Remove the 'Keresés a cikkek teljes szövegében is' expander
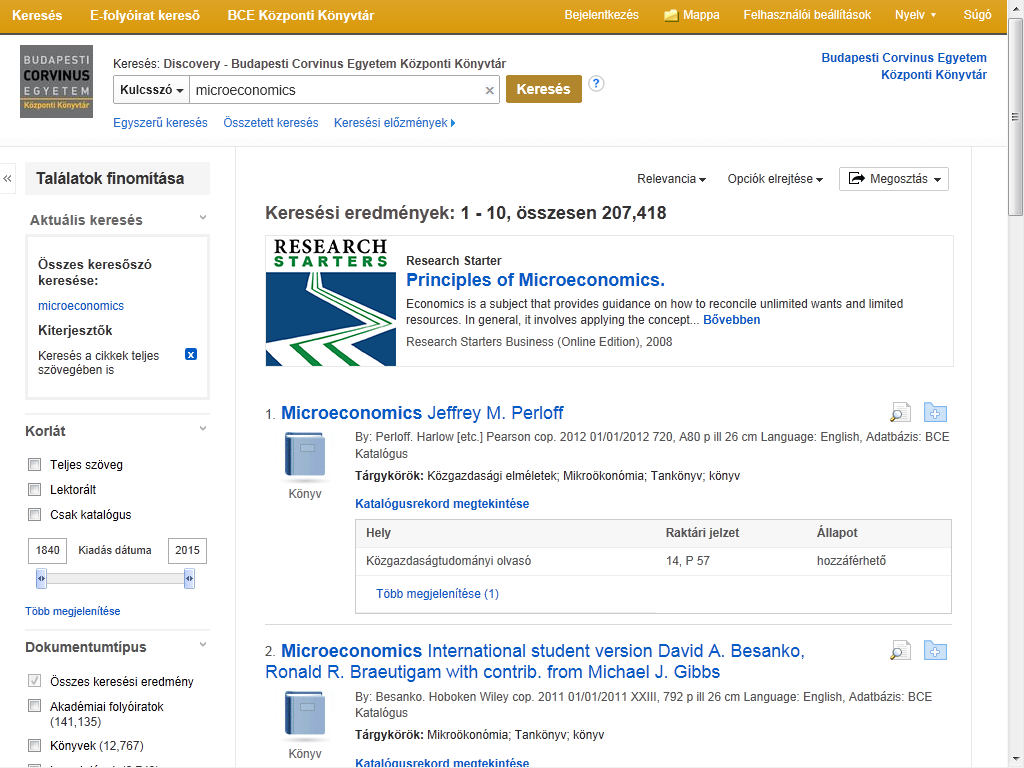1024x768 pixels. [x=191, y=355]
